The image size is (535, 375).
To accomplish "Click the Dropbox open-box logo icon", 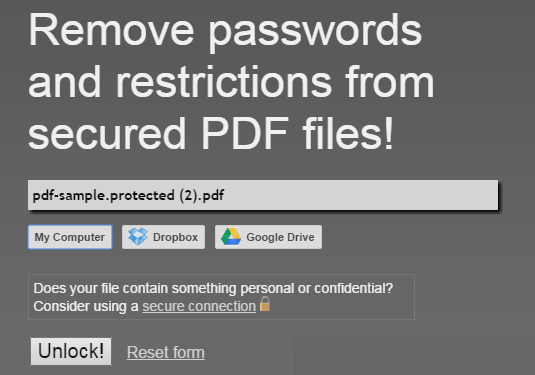I will pos(138,236).
